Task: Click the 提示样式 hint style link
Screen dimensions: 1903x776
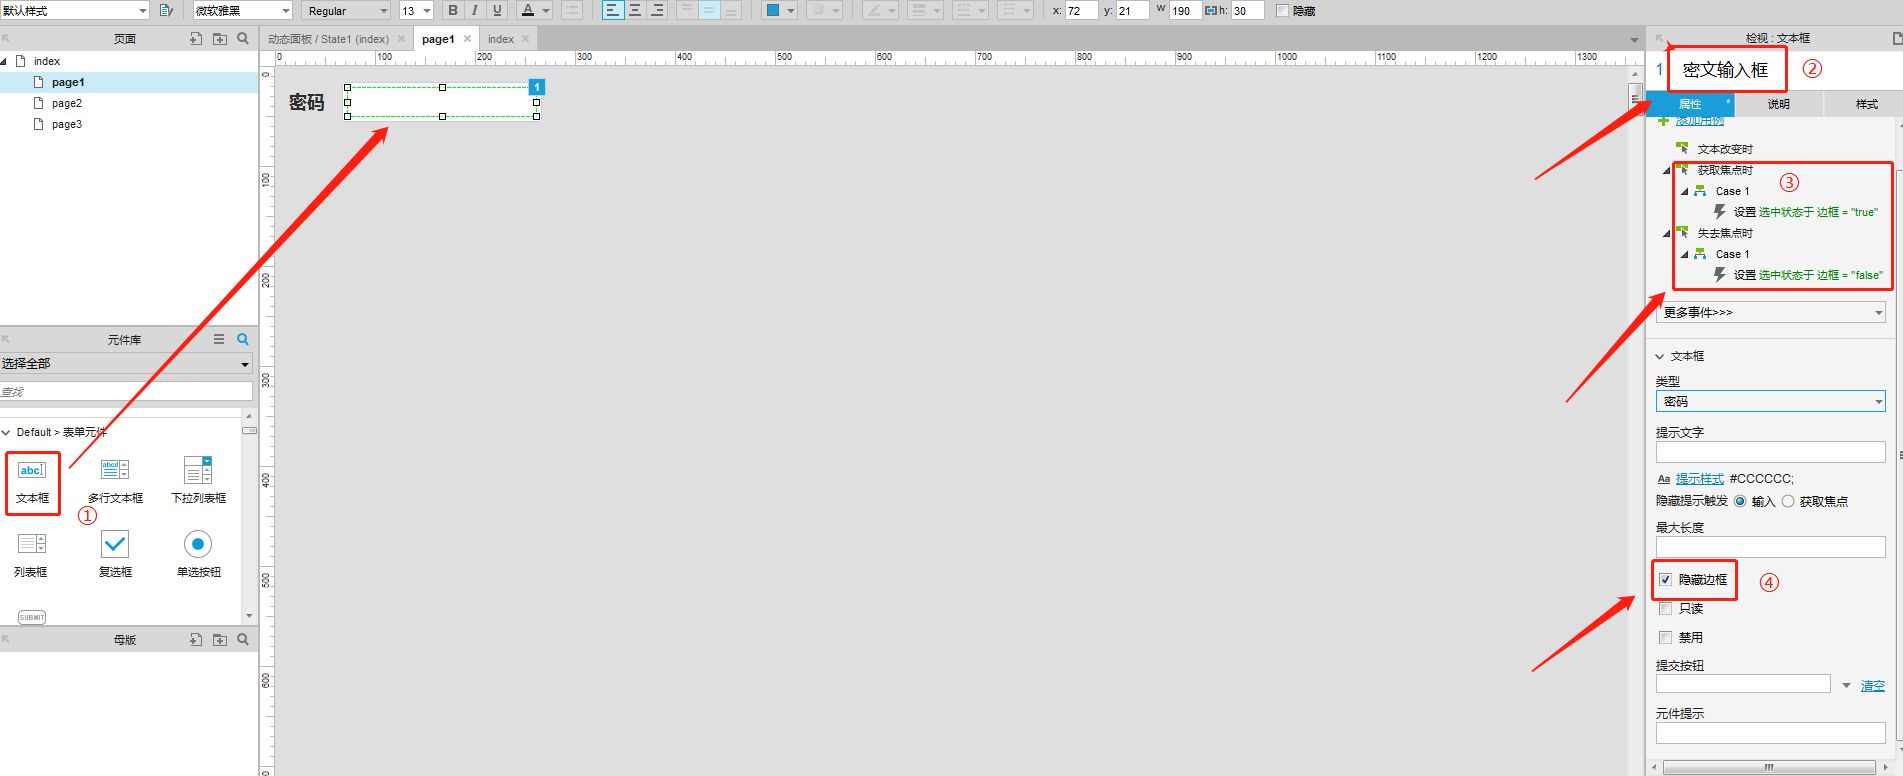Action: (1700, 478)
